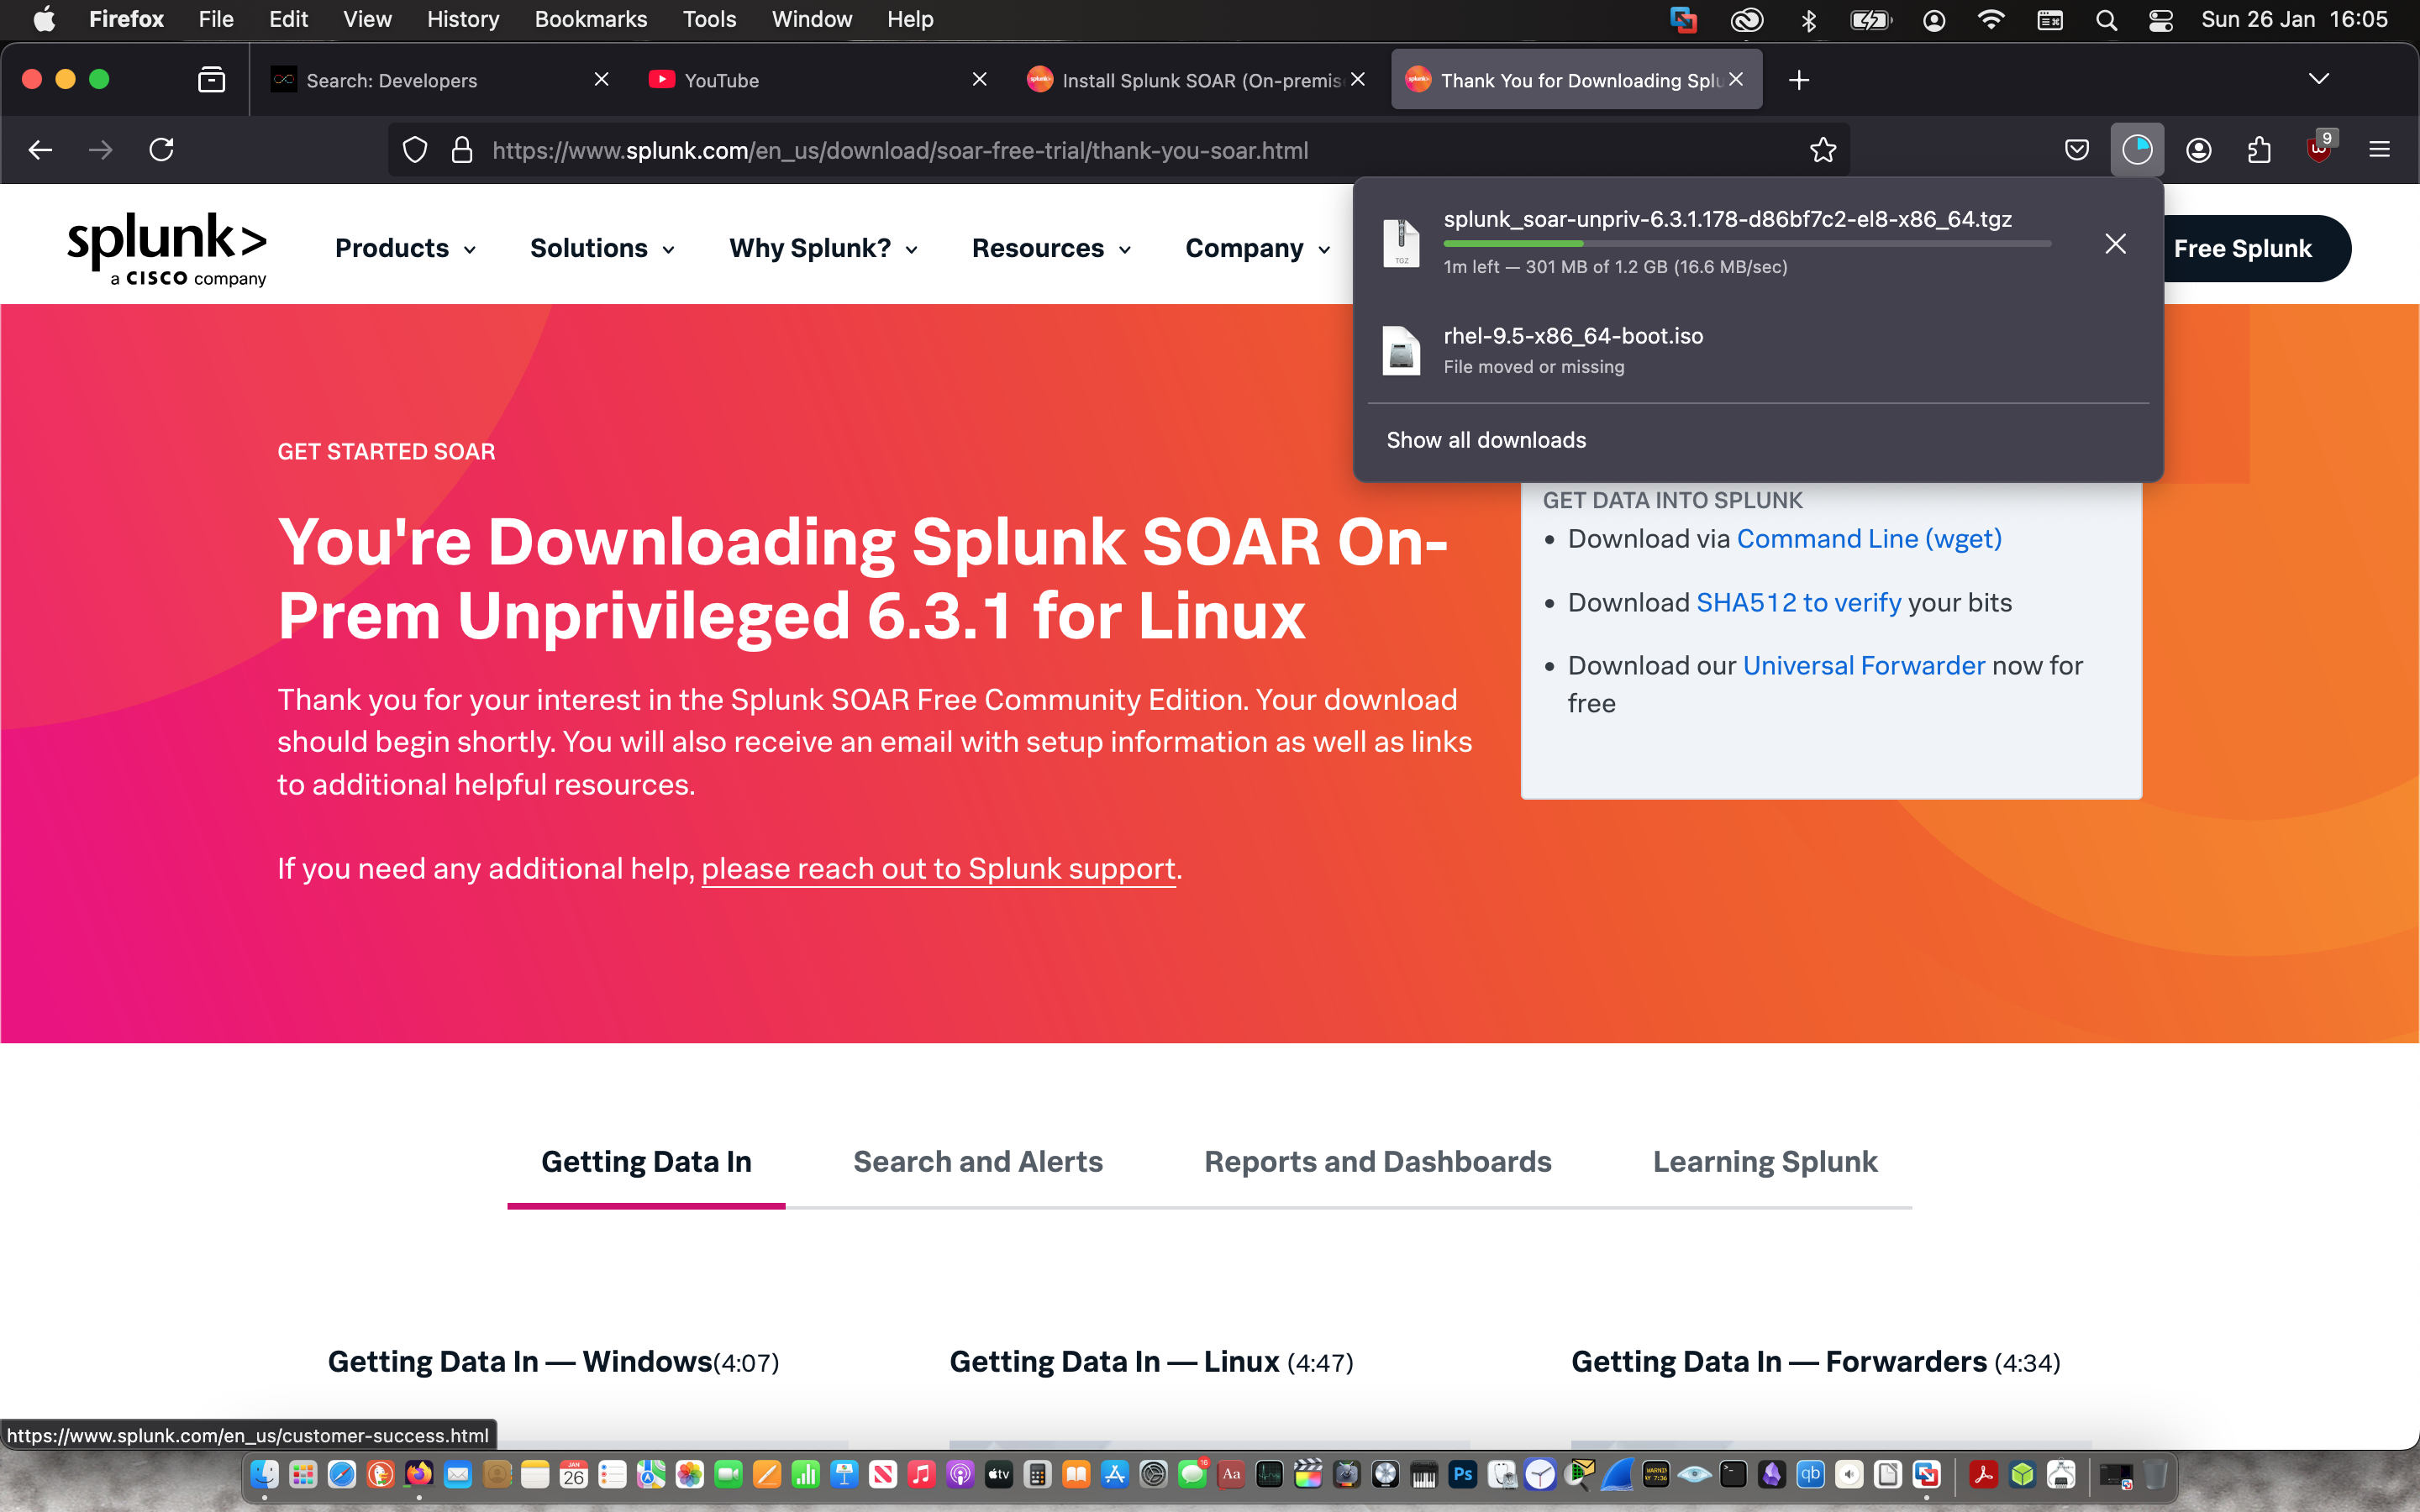Viewport: 2420px width, 1512px height.
Task: Open the List all tabs chevron
Action: tap(2318, 79)
